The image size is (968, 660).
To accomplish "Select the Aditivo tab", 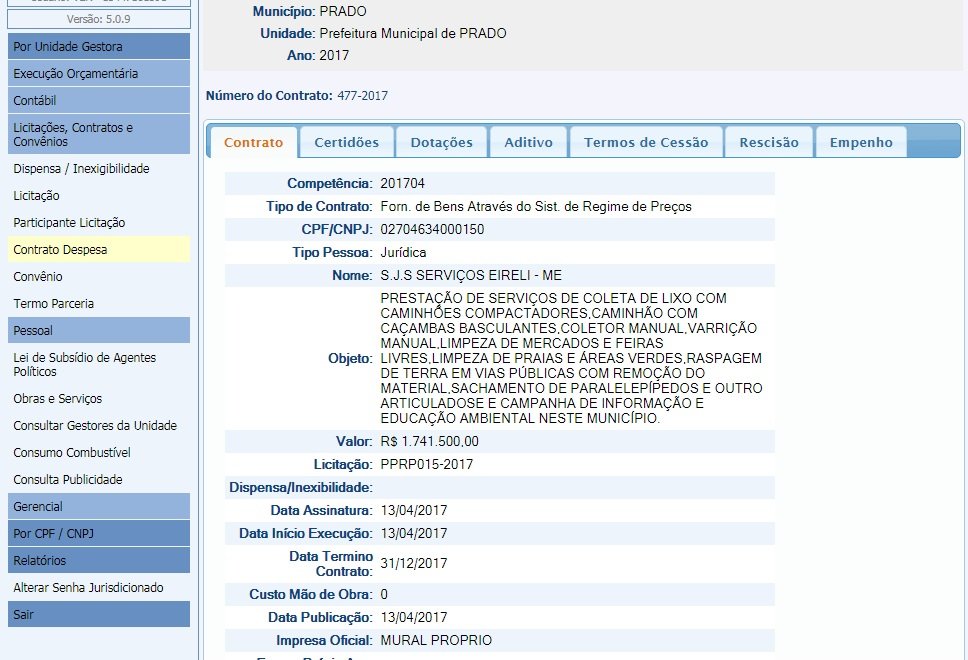I will point(528,142).
